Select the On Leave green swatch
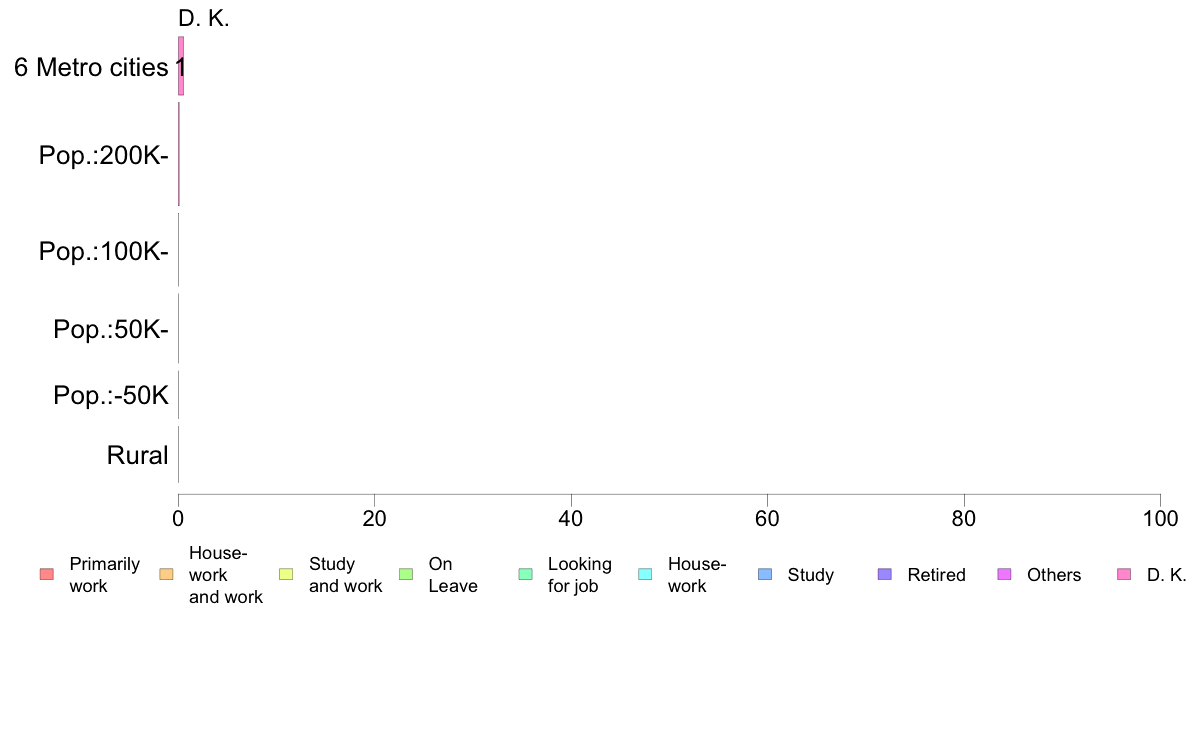The width and height of the screenshot is (1188, 736). (x=405, y=575)
